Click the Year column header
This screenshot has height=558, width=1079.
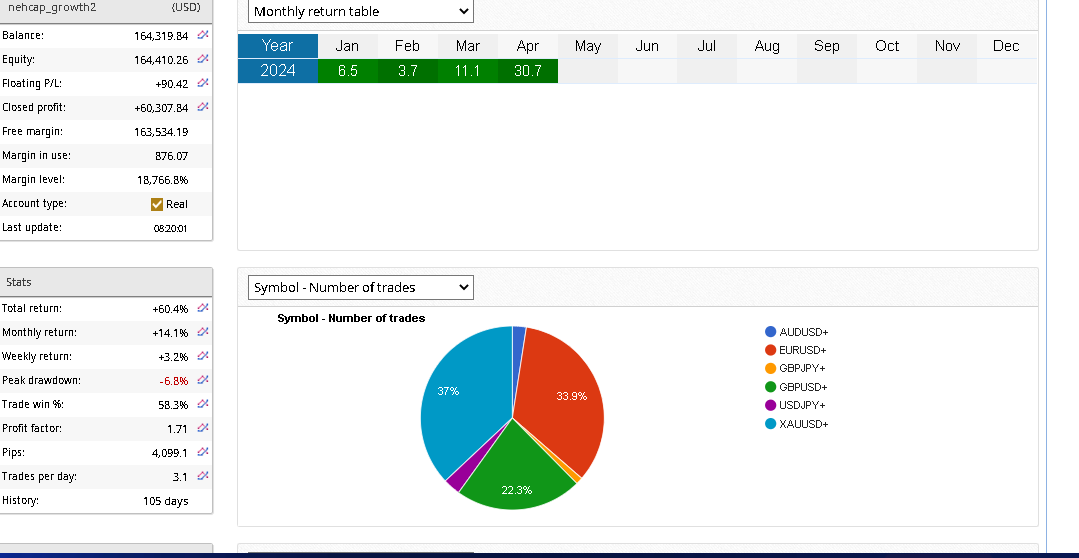(277, 46)
